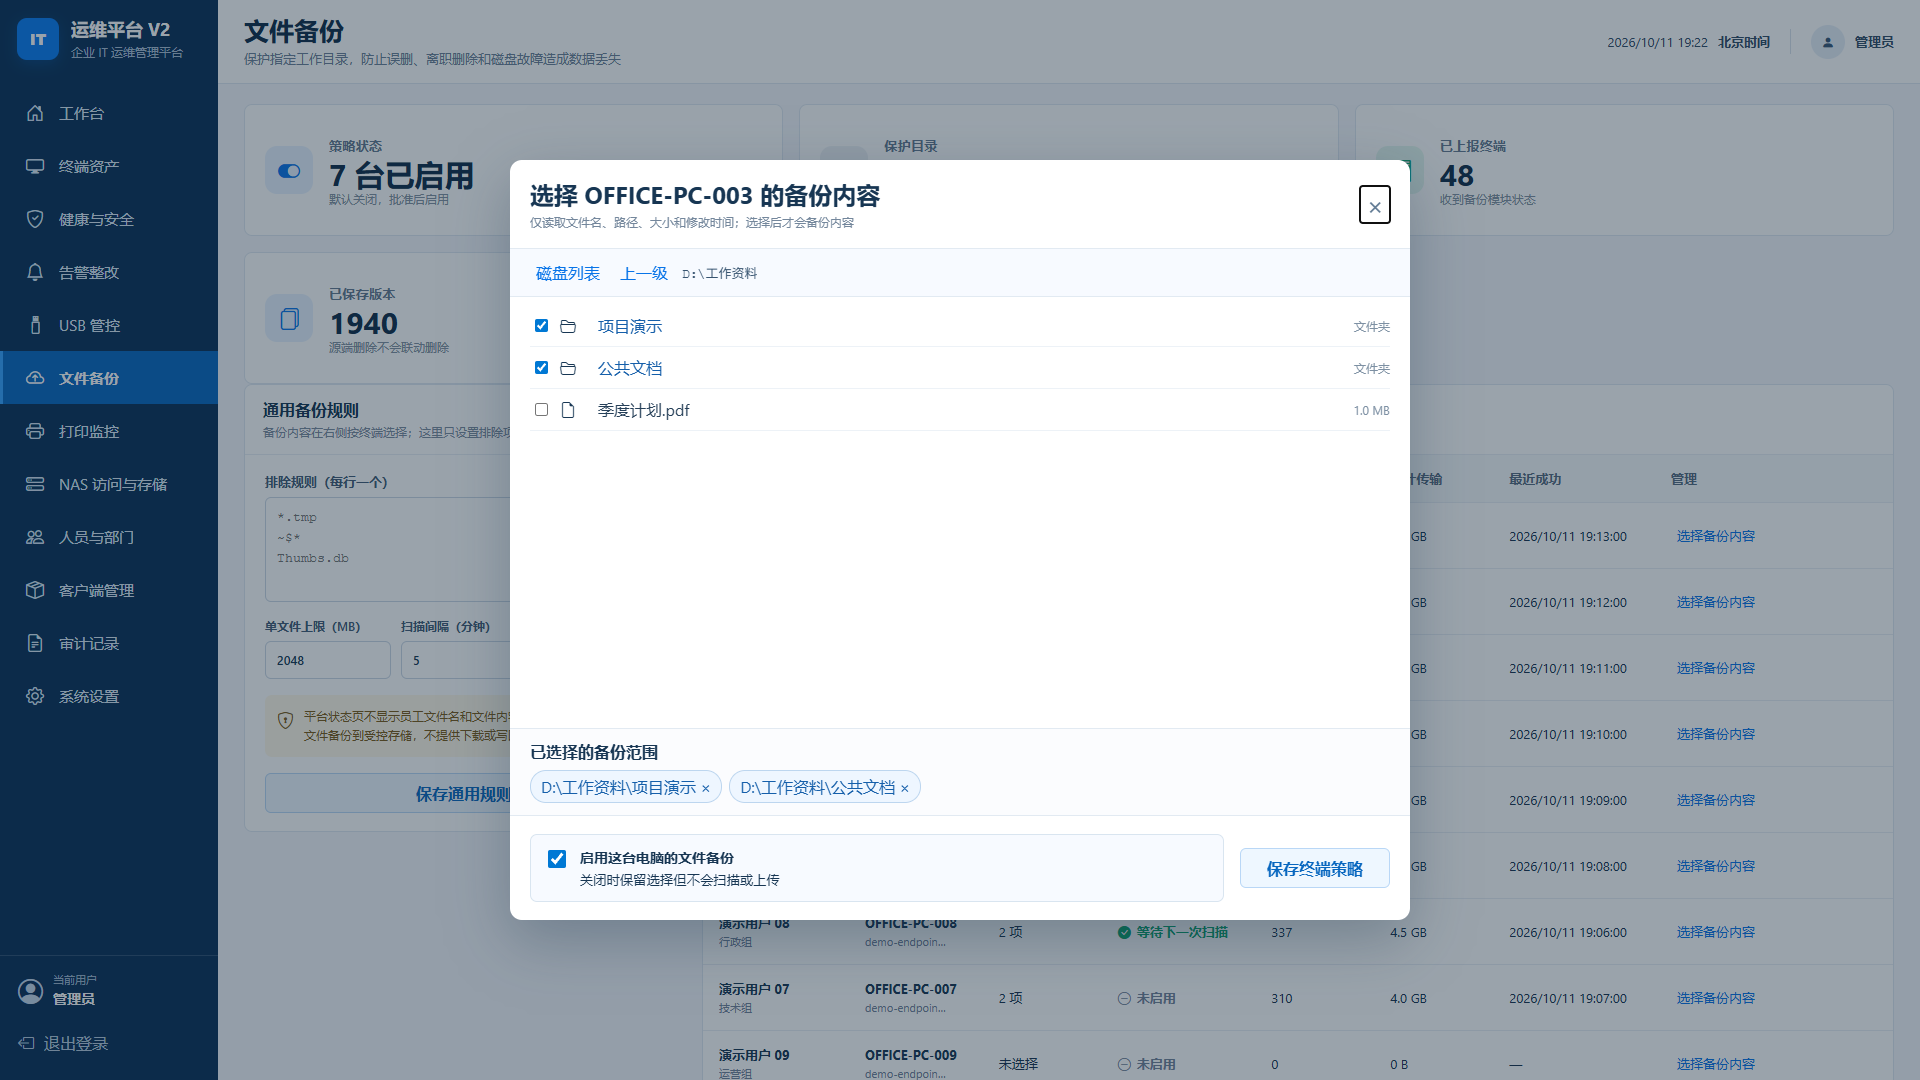
Task: Click 退出登录 at the sidebar bottom
Action: 64,1043
